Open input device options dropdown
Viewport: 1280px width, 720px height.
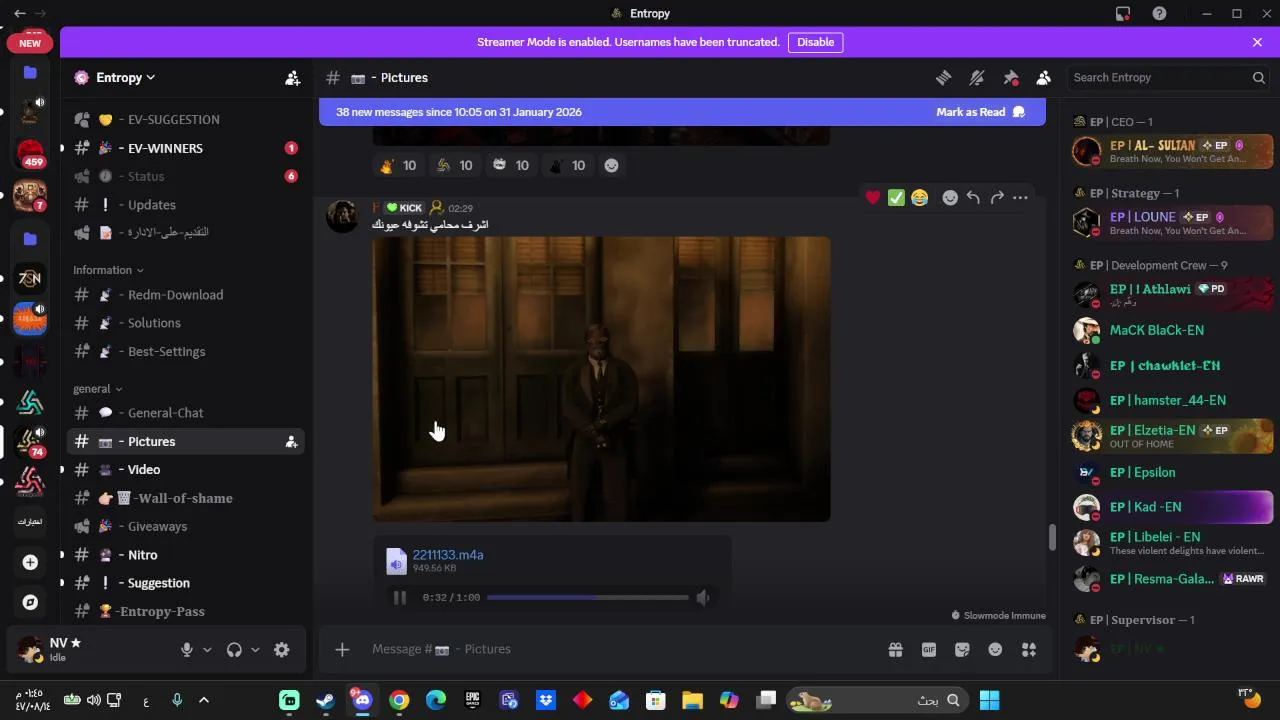pyautogui.click(x=207, y=650)
